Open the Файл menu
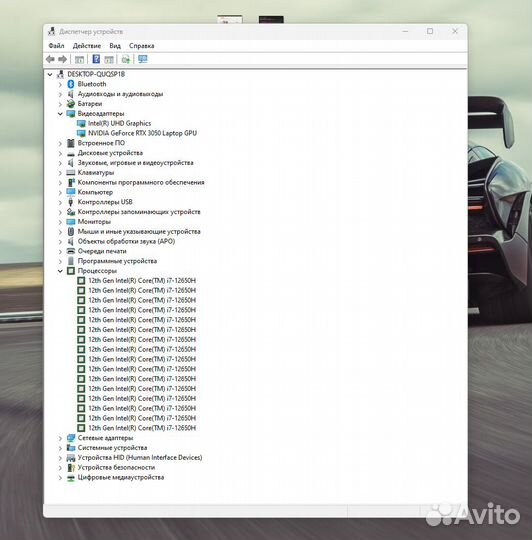The width and height of the screenshot is (532, 540). tap(56, 46)
